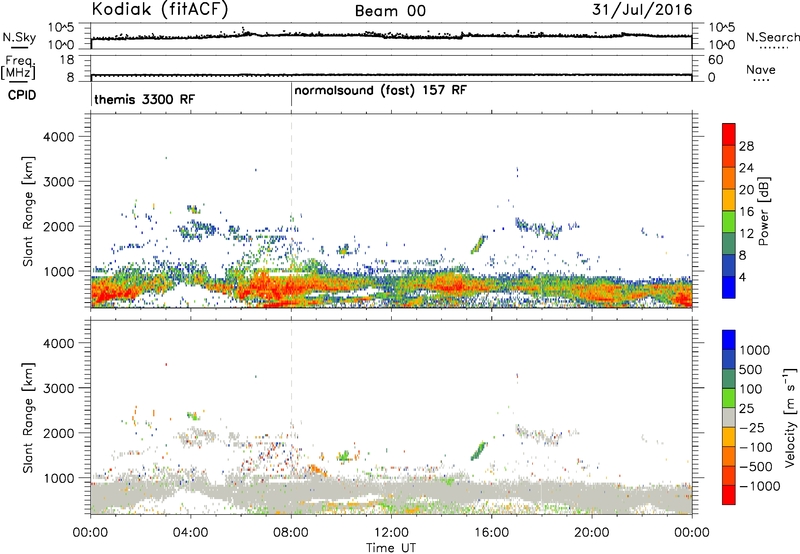Click the red bottom of Velocity colorbar
This screenshot has height=554, width=800.
[x=729, y=495]
